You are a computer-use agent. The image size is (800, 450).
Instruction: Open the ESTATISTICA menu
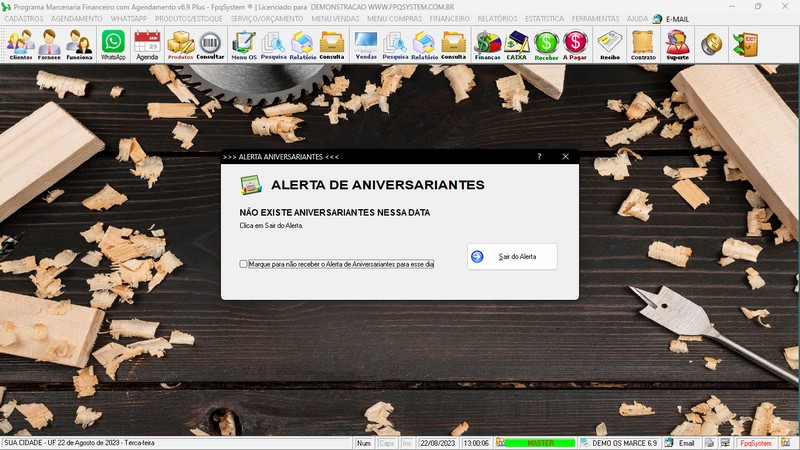click(544, 19)
